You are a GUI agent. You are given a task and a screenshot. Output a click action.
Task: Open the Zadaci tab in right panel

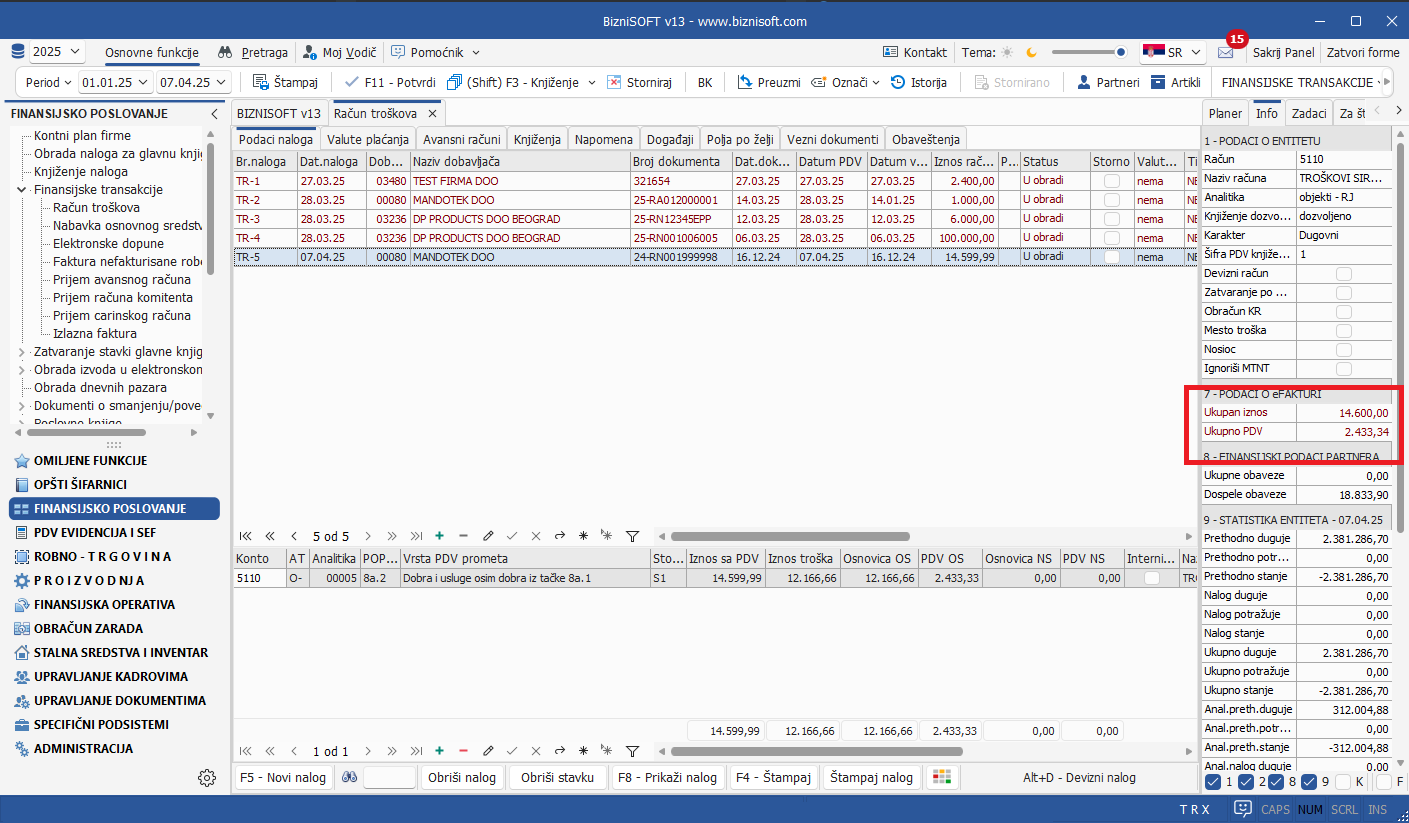[1308, 113]
